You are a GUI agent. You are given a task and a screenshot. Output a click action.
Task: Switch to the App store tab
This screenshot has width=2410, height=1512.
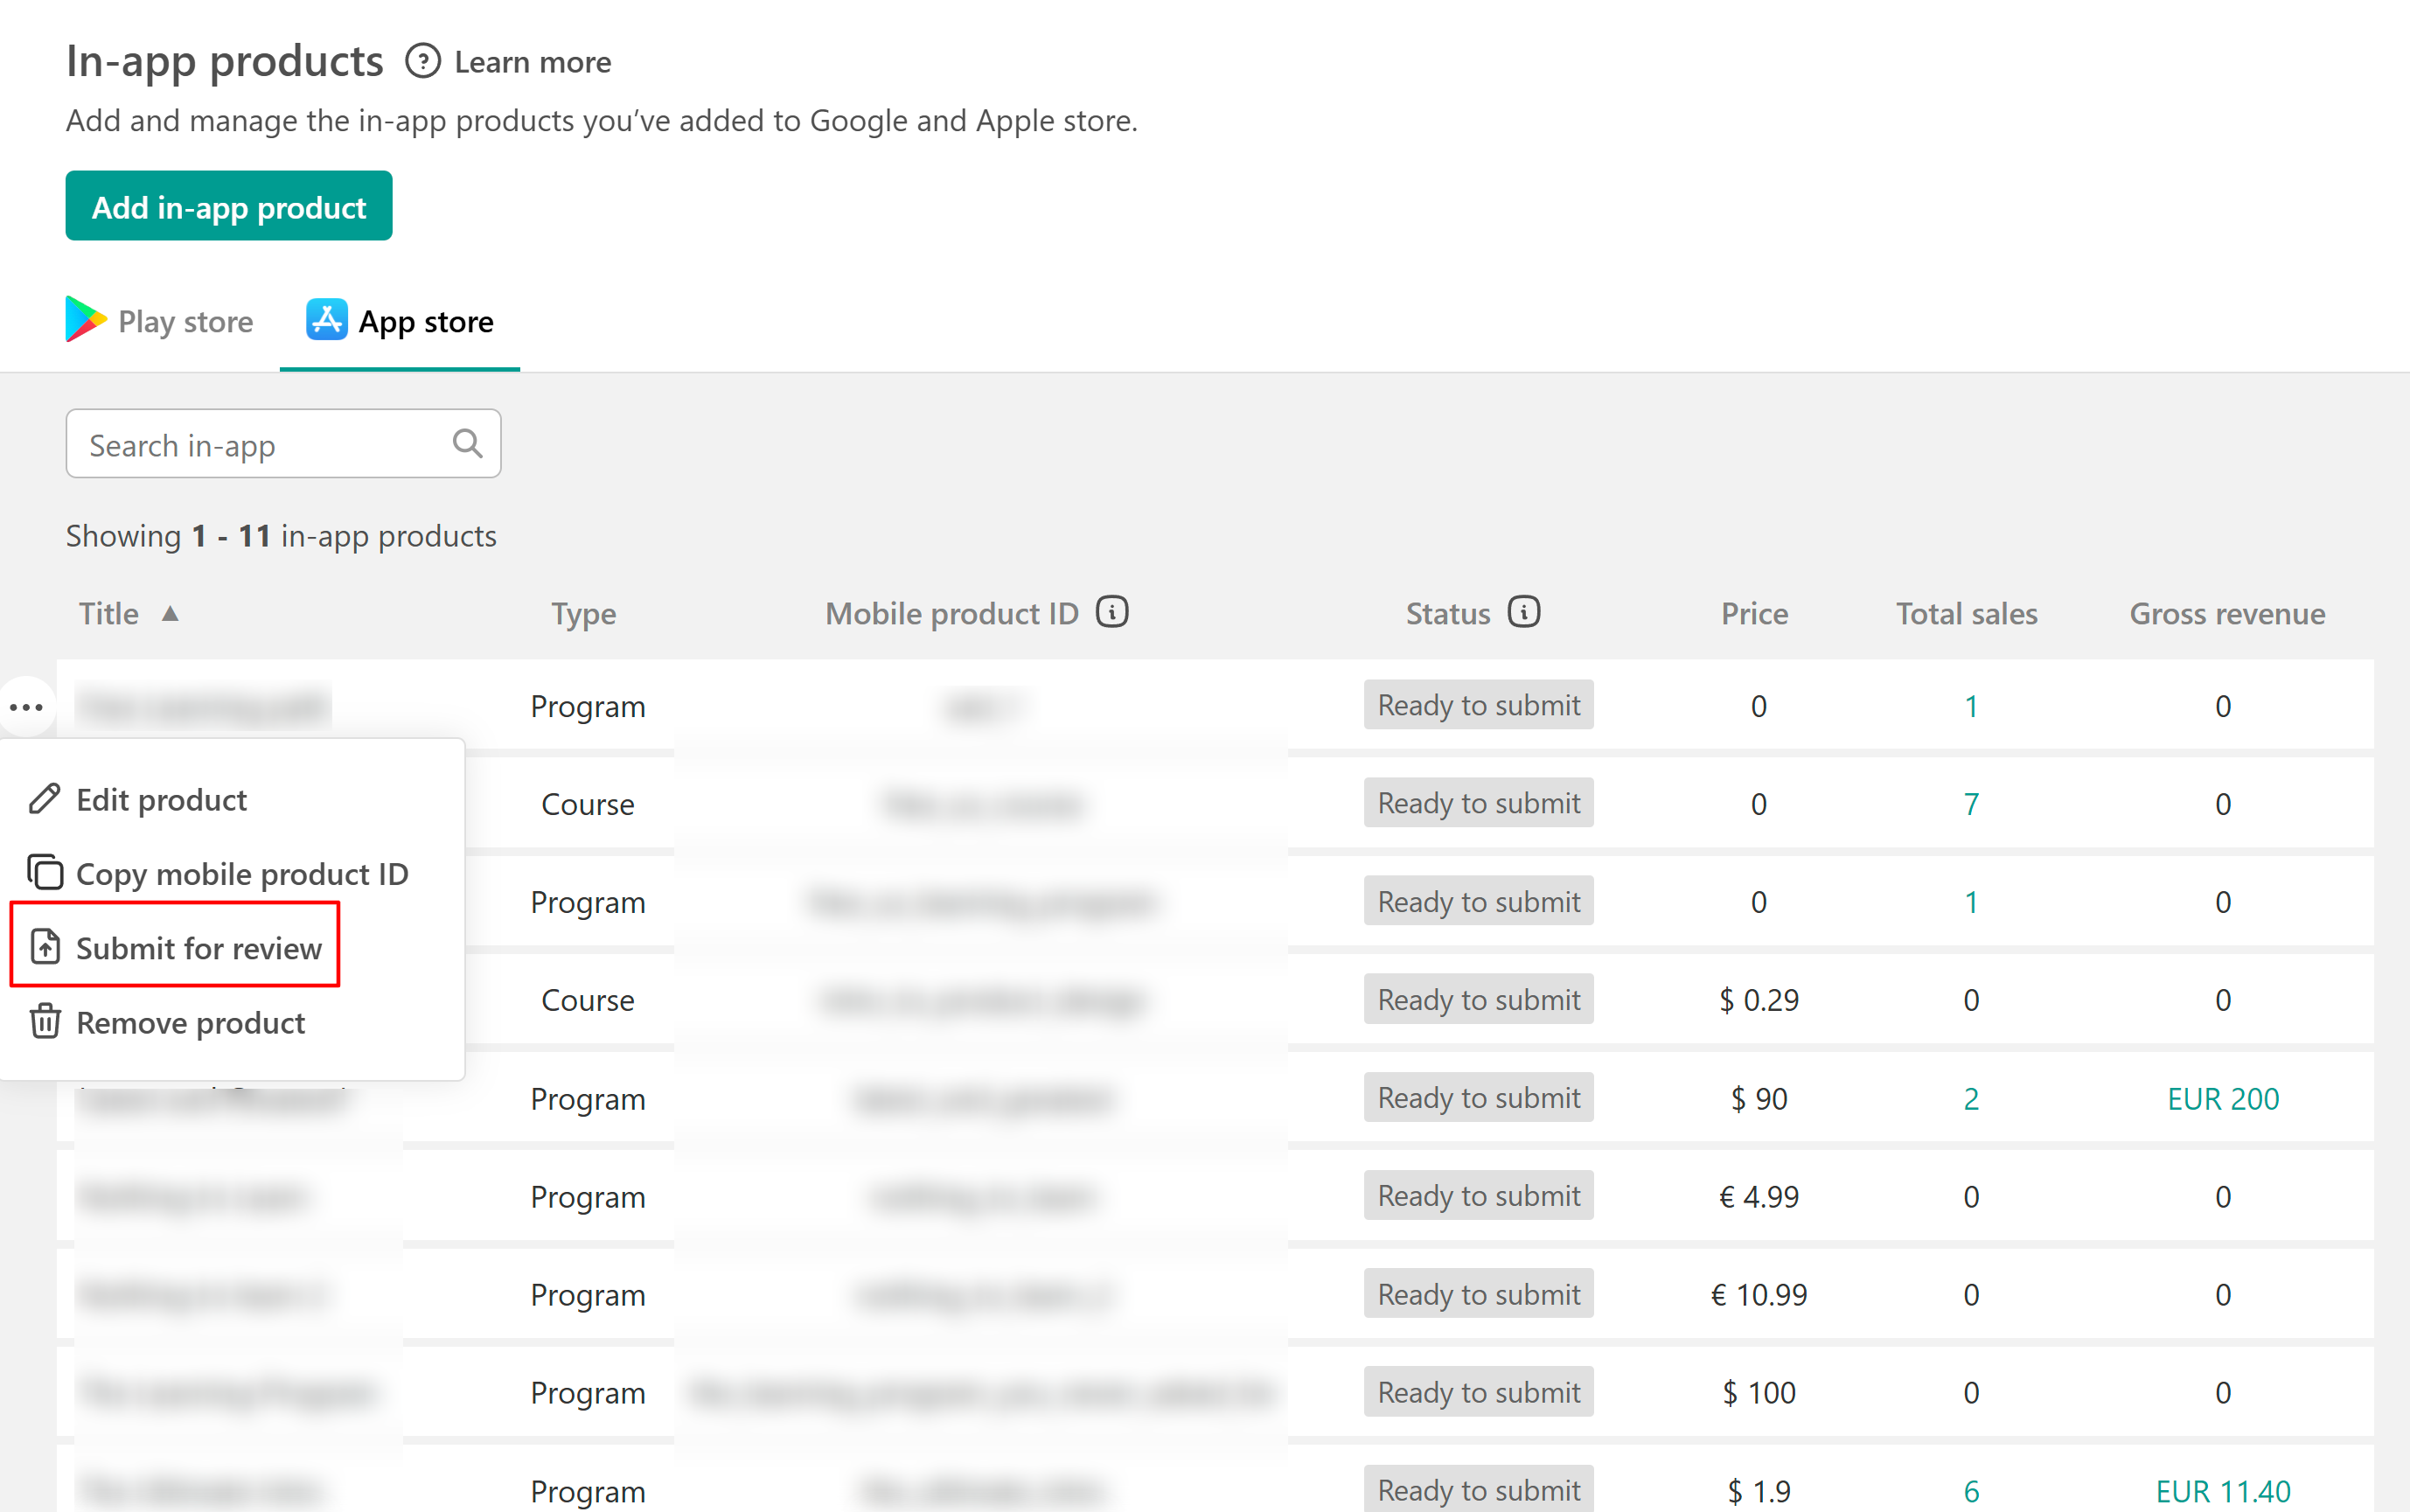click(426, 322)
